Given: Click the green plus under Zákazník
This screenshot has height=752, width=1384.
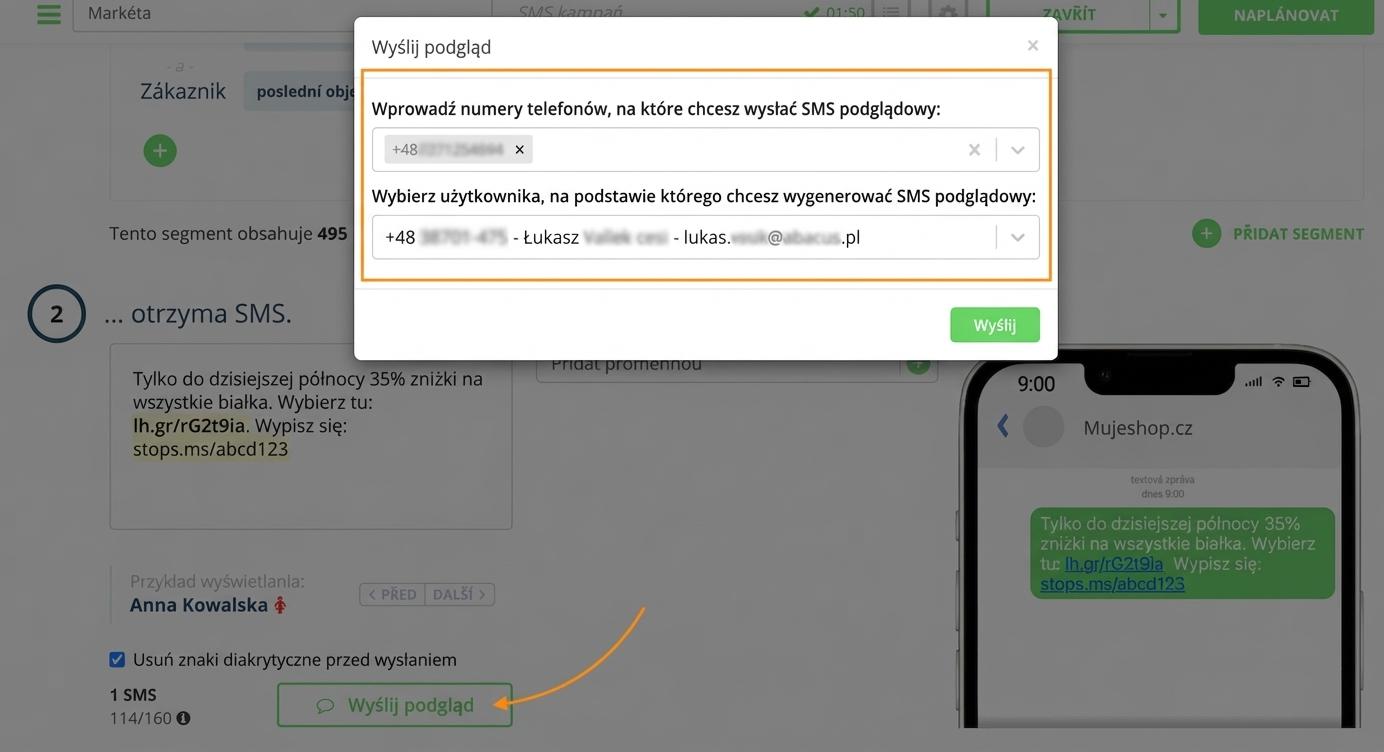Looking at the screenshot, I should (x=160, y=151).
